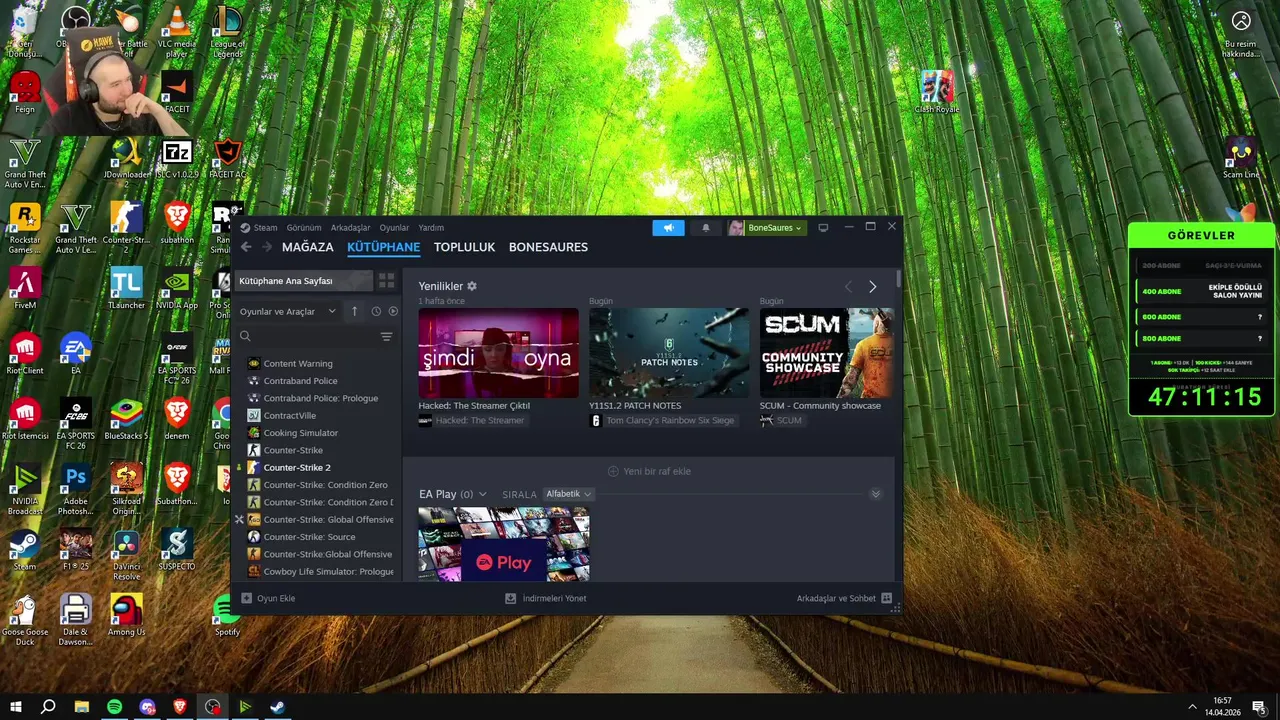
Task: Open the EA Play shelf thumbnail
Action: click(504, 544)
